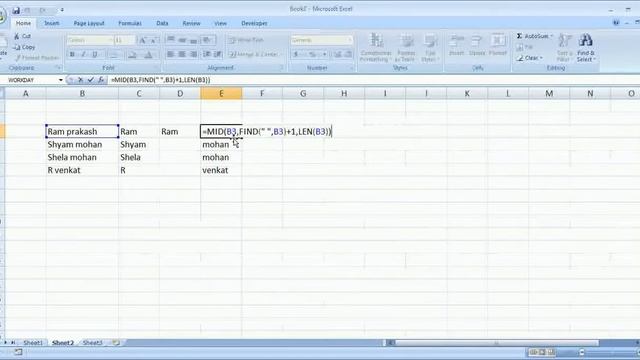This screenshot has width=640, height=360.
Task: Switch to the Page Layout tab
Action: coord(89,23)
